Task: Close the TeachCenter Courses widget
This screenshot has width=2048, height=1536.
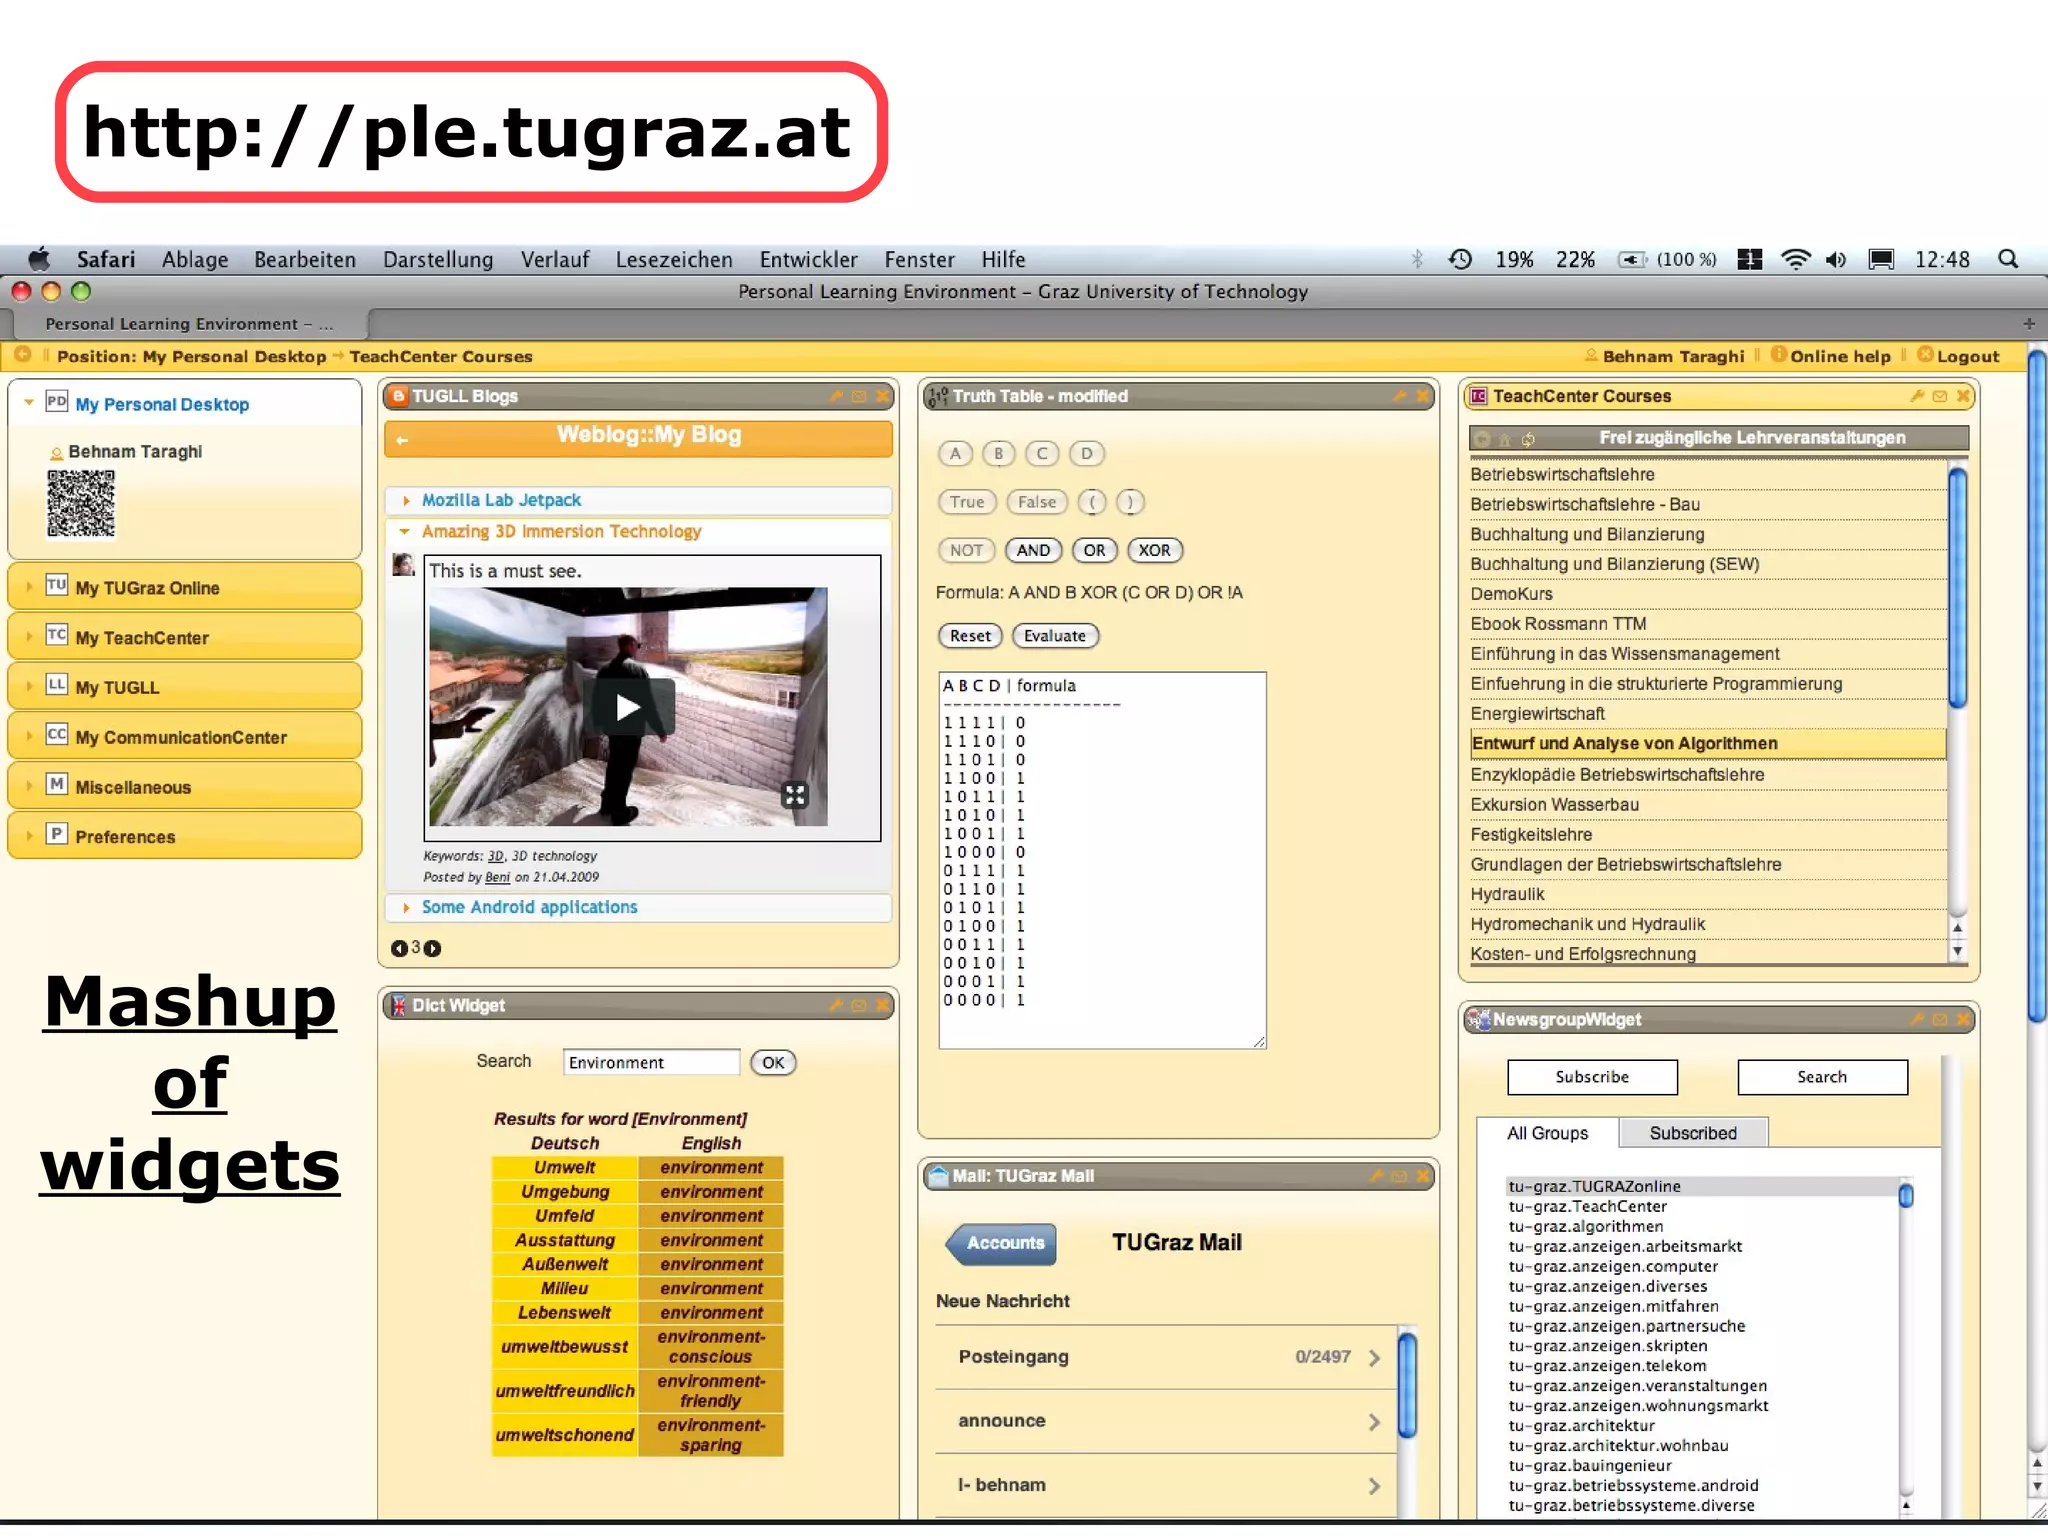Action: click(x=1963, y=396)
